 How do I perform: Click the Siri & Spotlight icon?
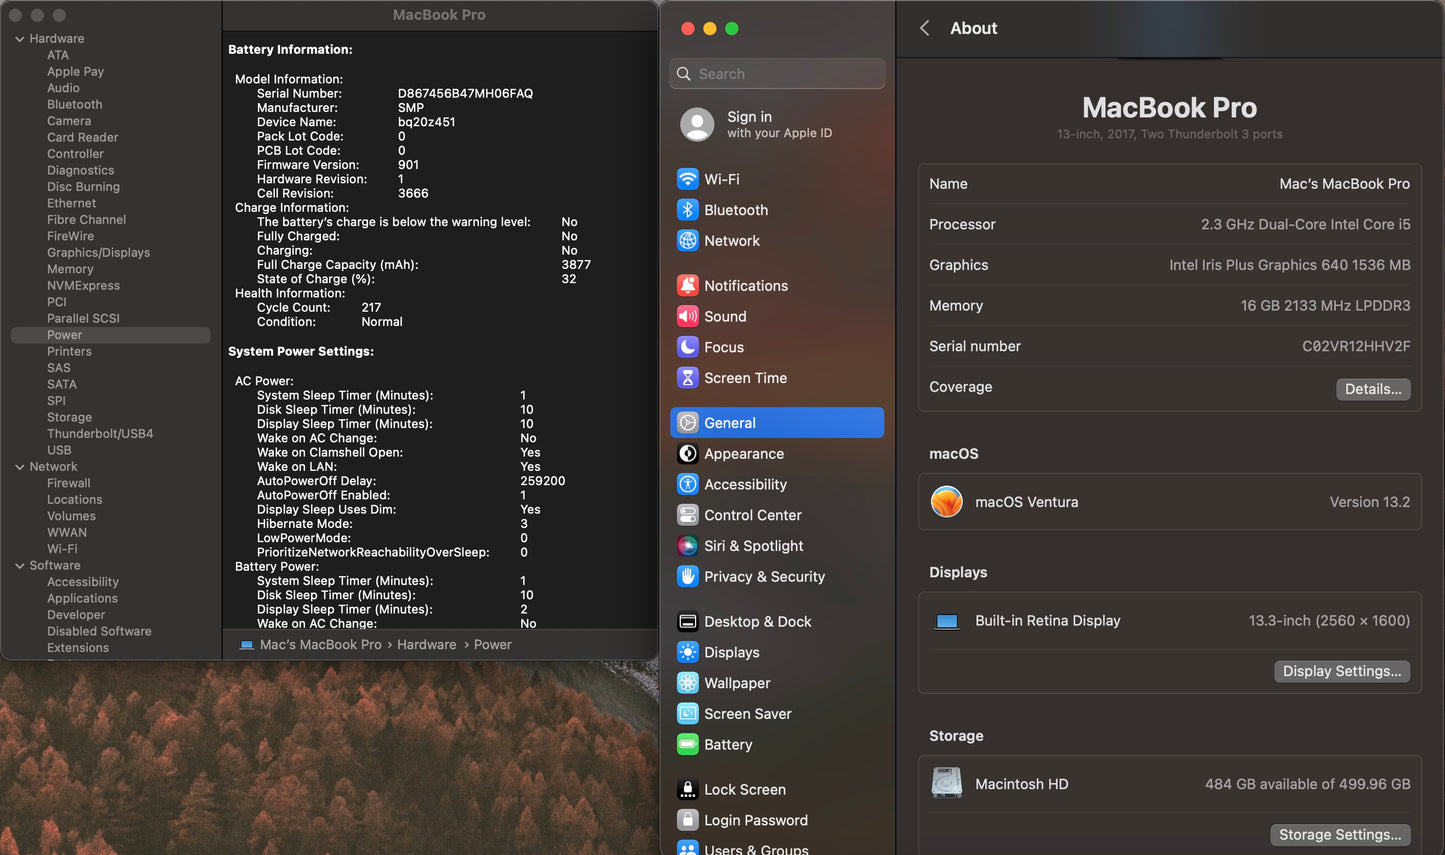[x=687, y=546]
